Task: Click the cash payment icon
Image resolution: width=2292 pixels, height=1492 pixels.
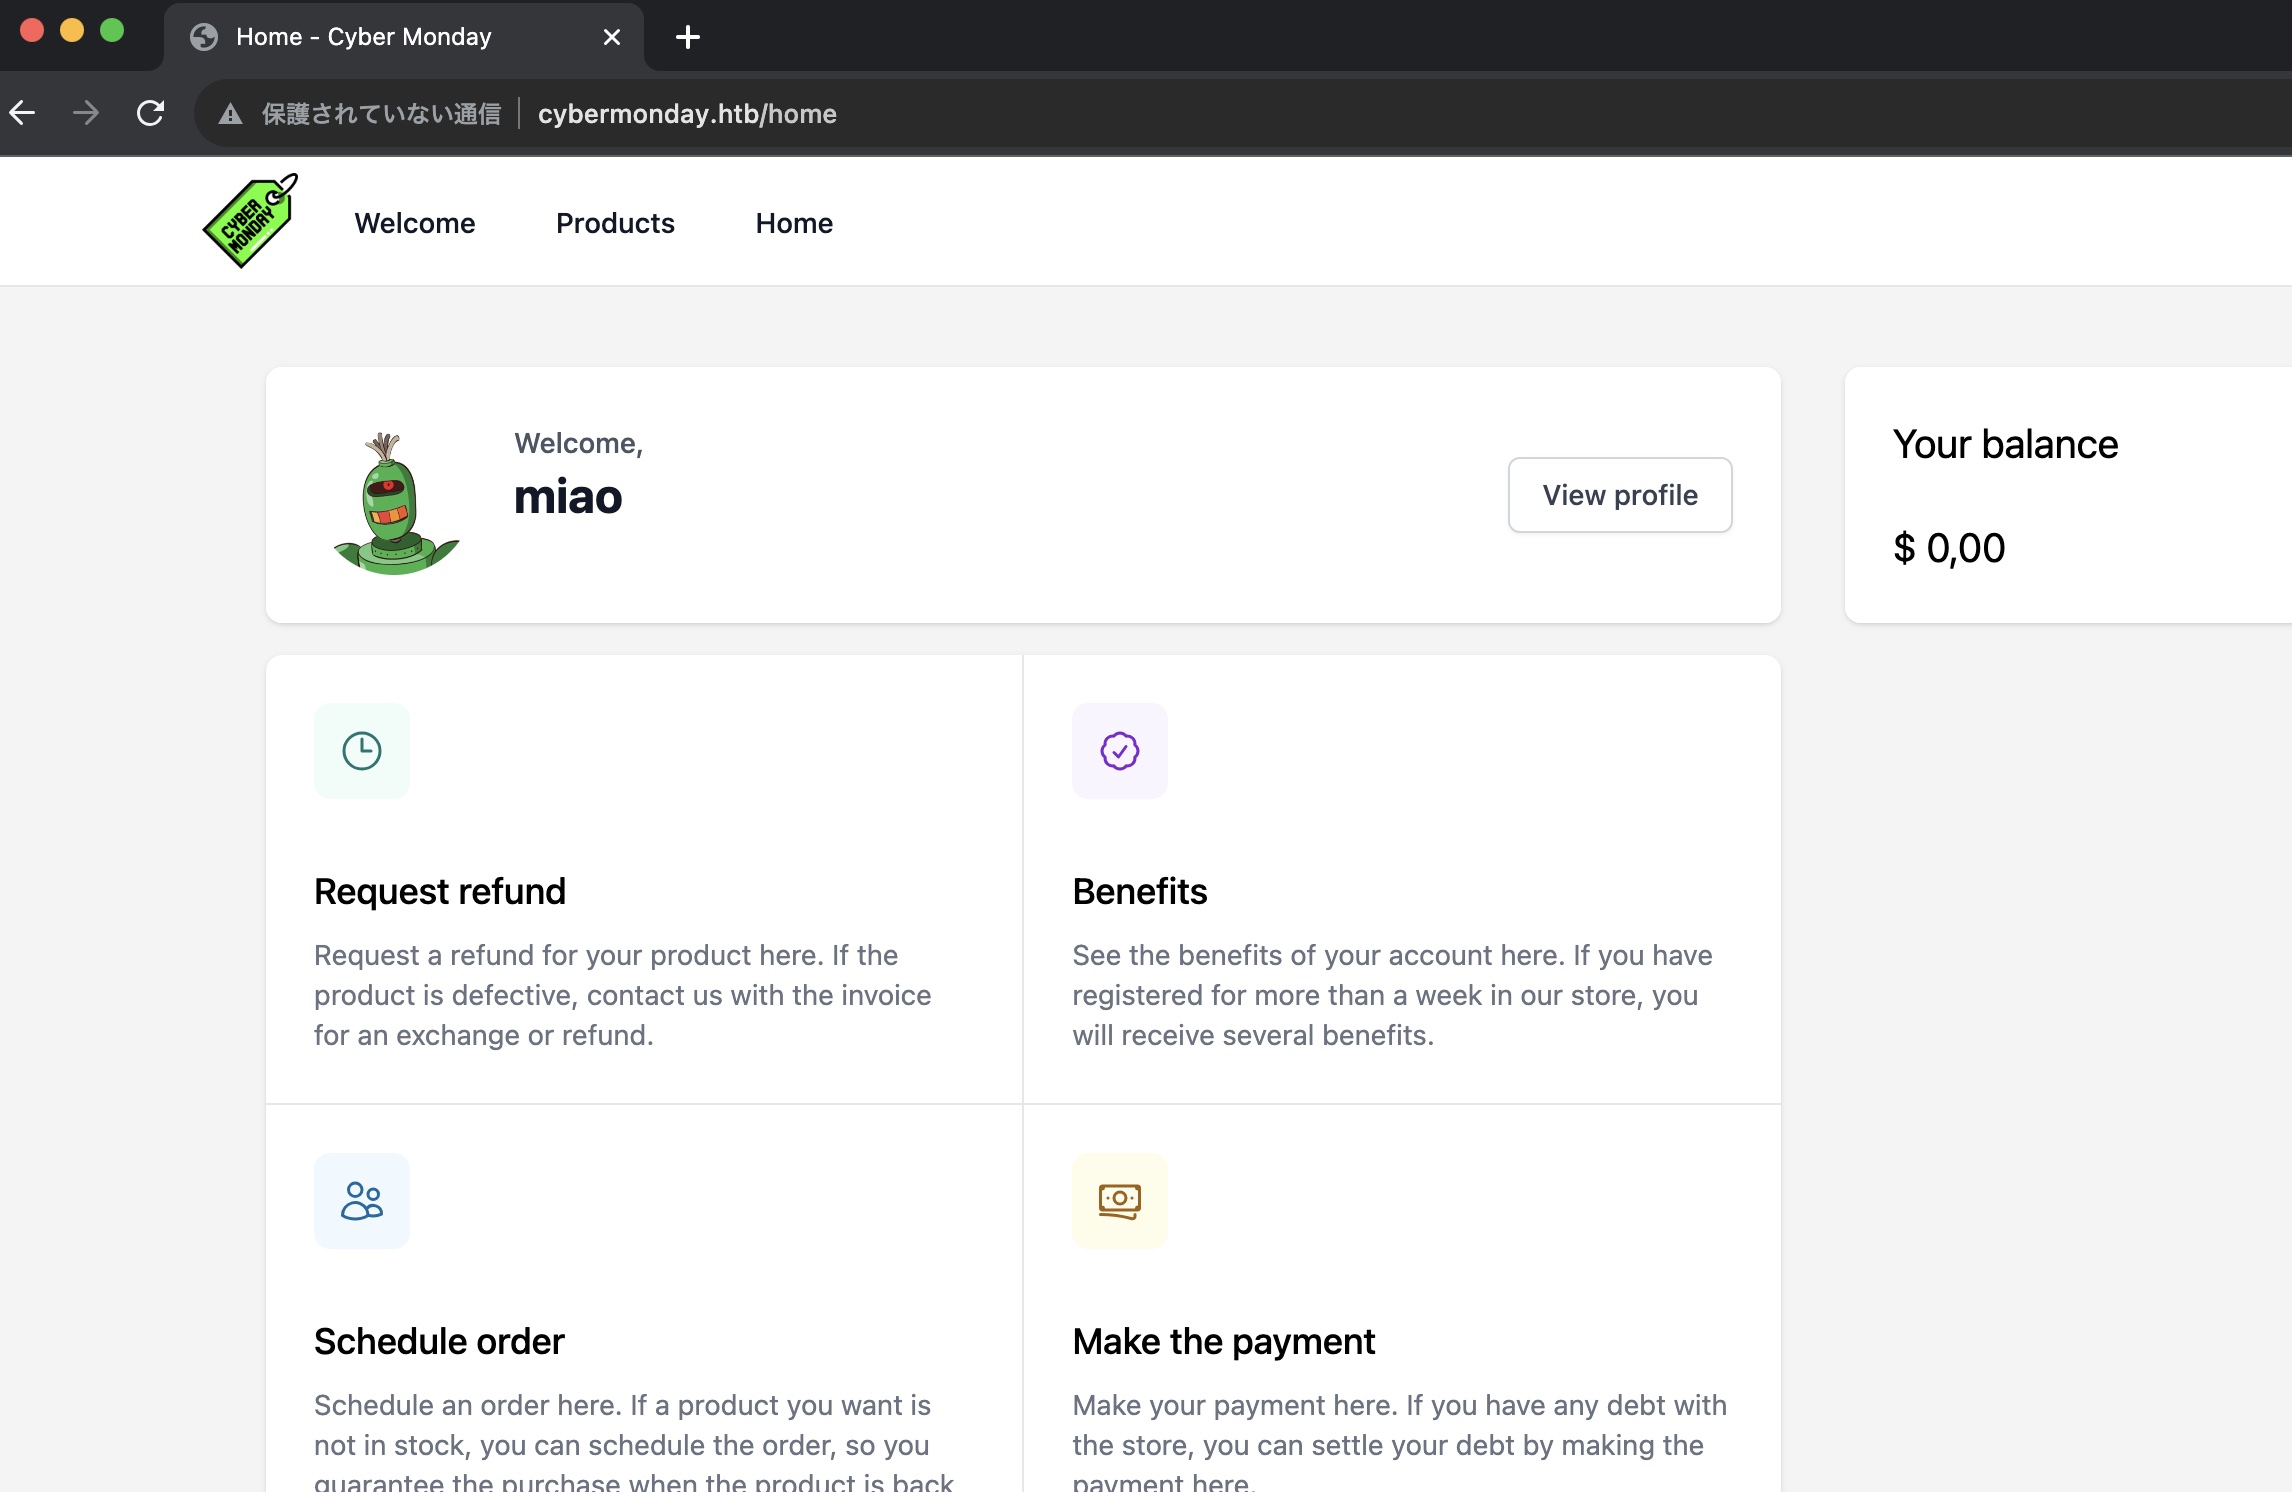Action: coord(1119,1201)
